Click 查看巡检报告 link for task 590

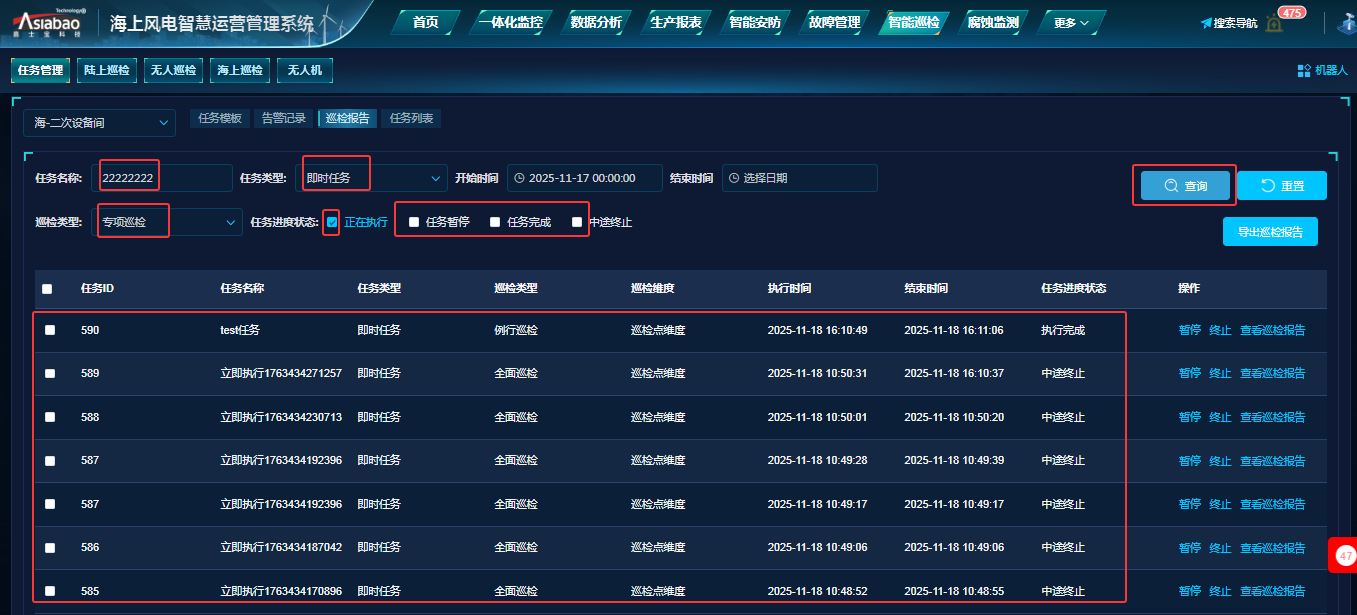[x=1272, y=330]
